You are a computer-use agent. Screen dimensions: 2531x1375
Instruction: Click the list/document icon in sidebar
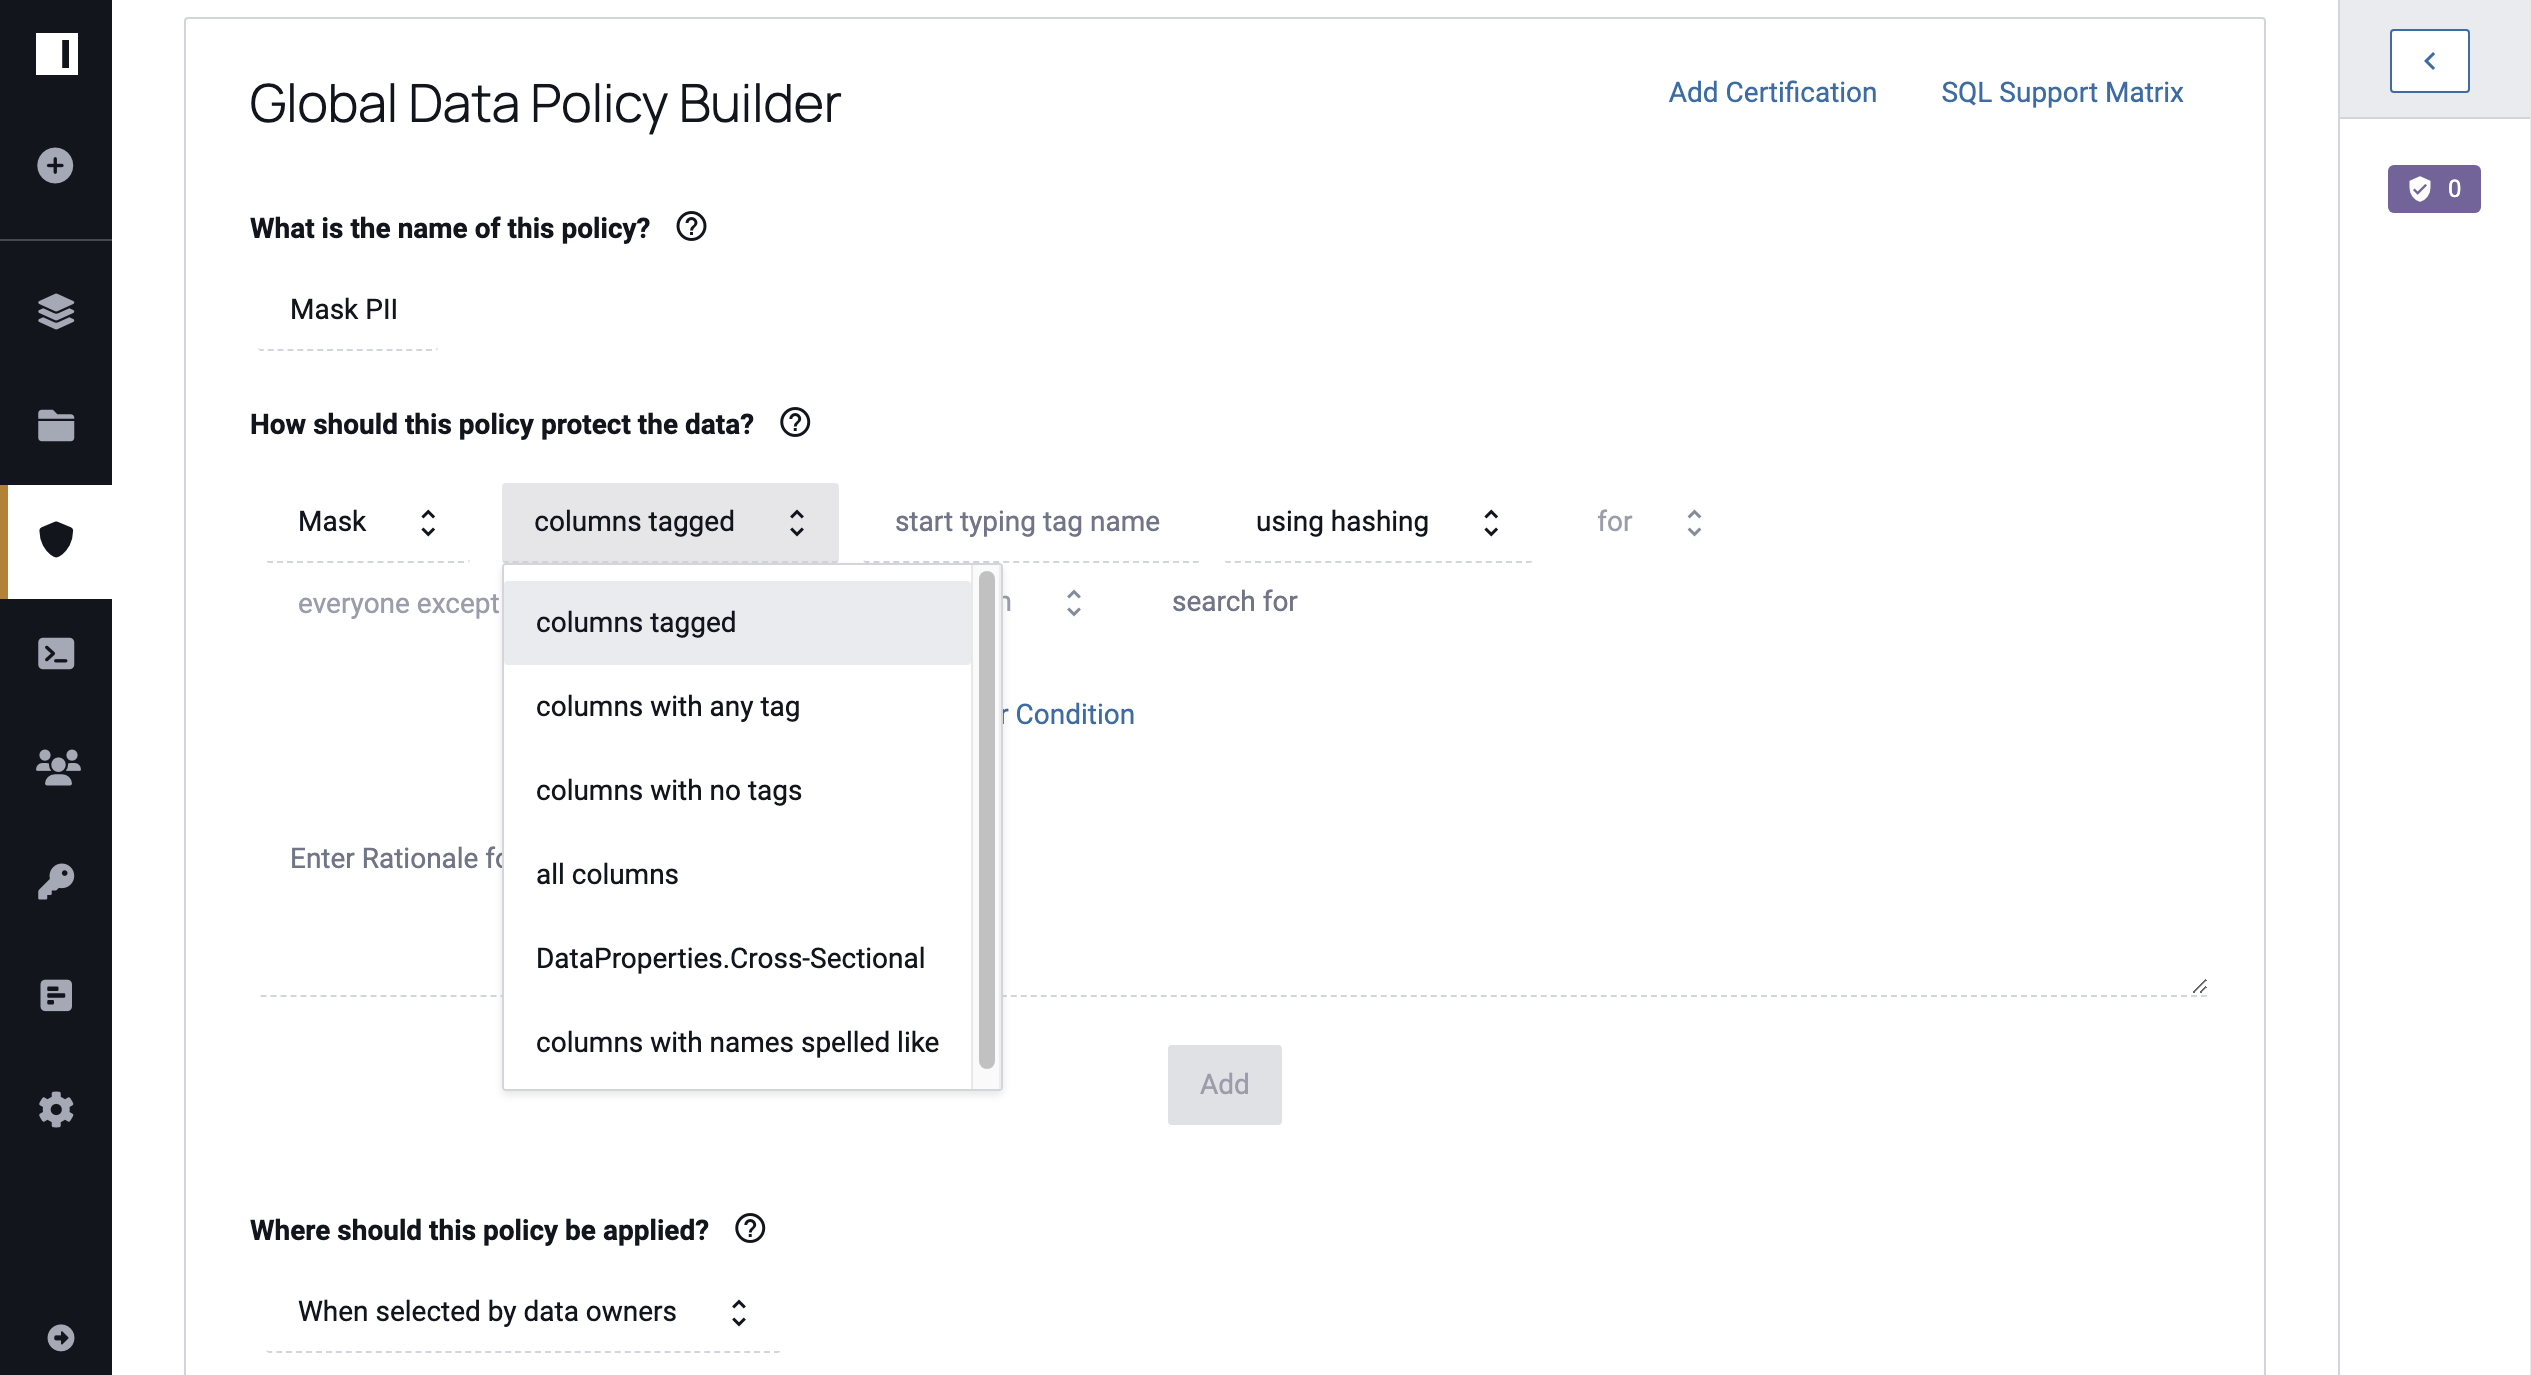pos(54,996)
